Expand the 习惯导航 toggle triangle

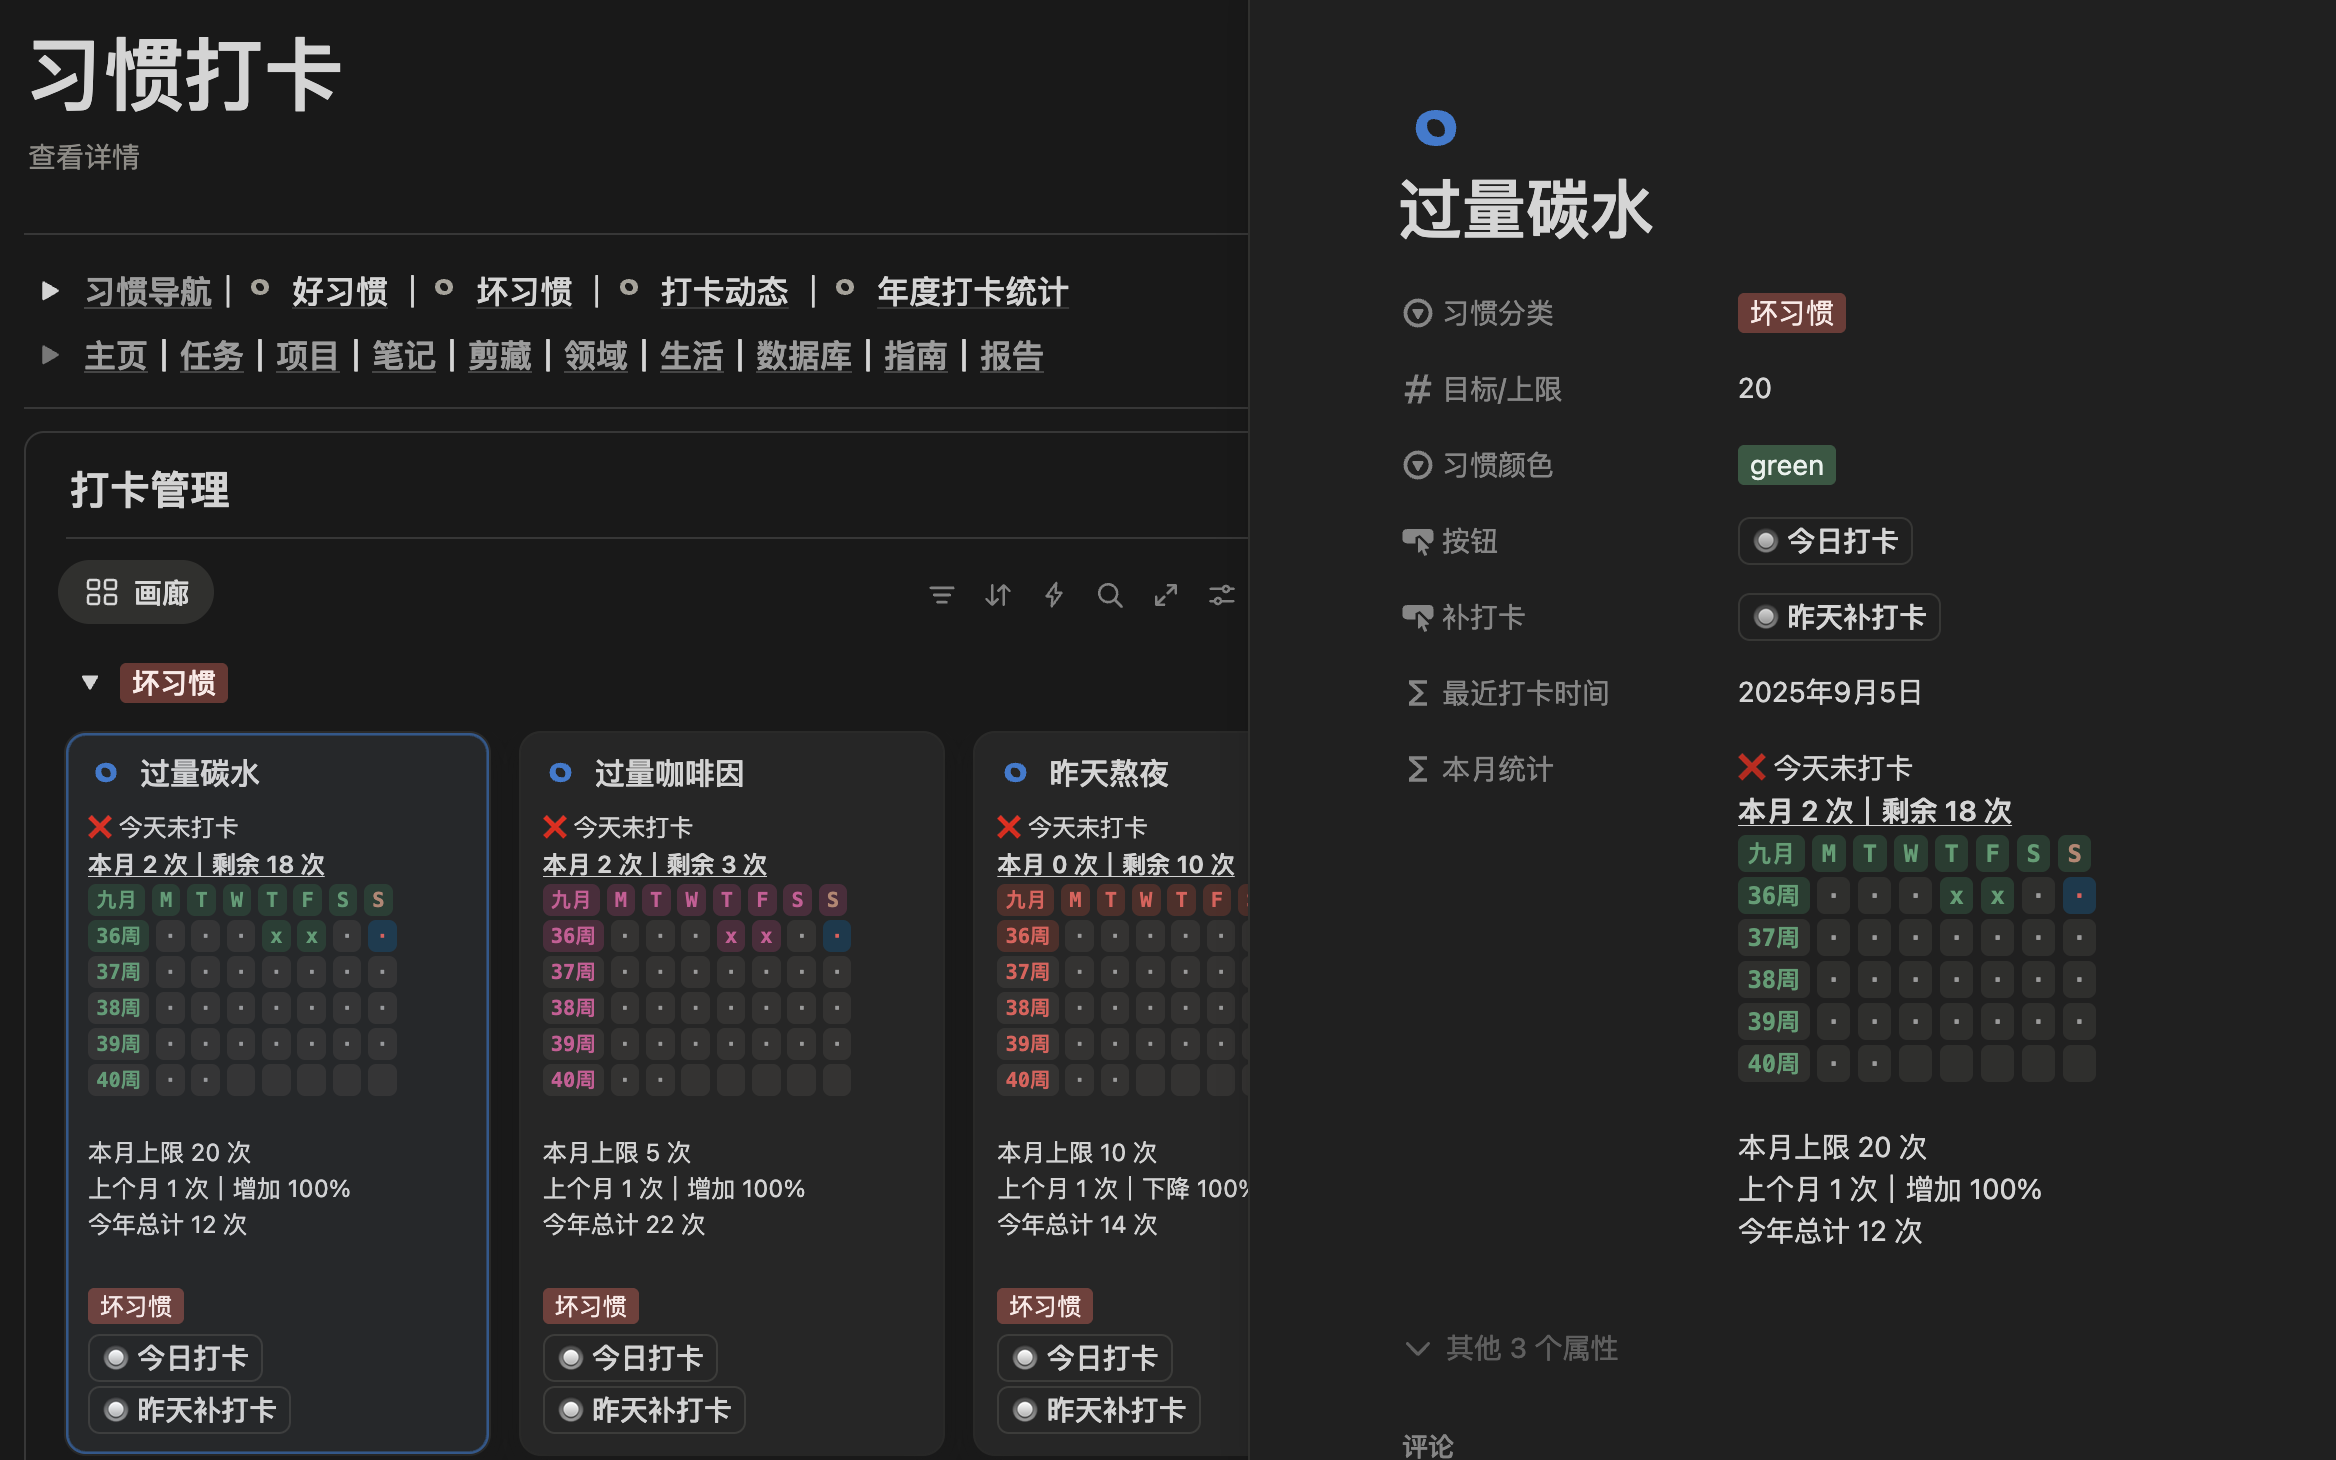pos(50,292)
